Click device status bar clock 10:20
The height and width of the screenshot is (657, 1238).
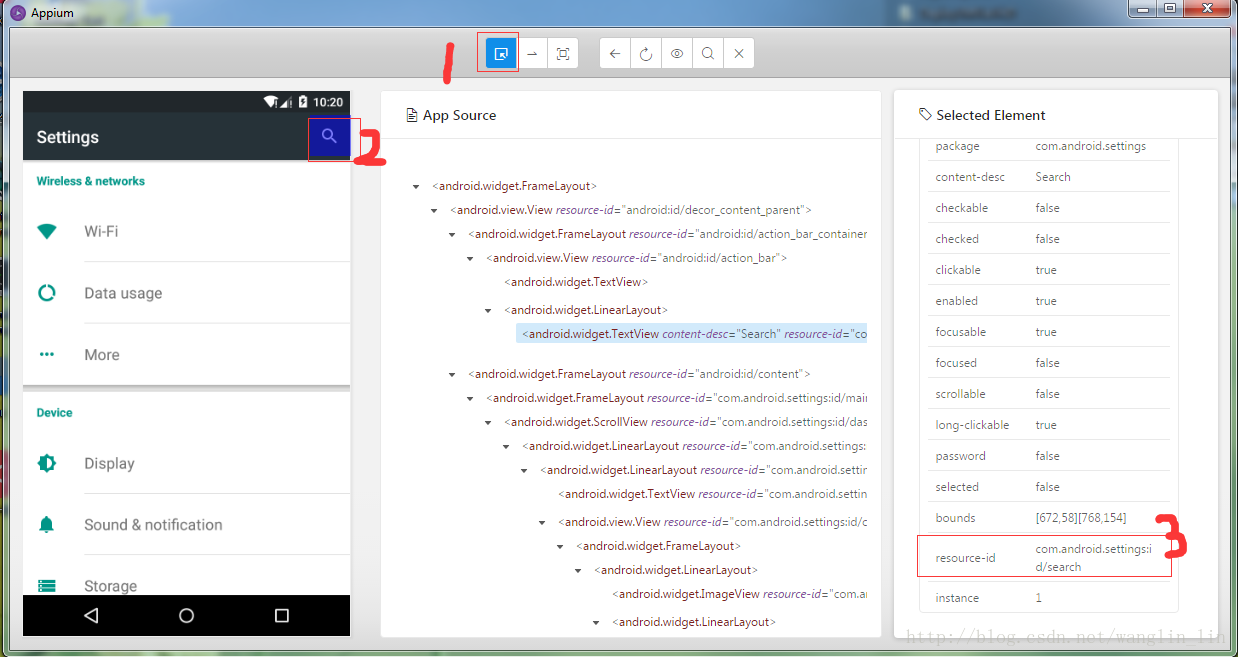click(x=328, y=102)
